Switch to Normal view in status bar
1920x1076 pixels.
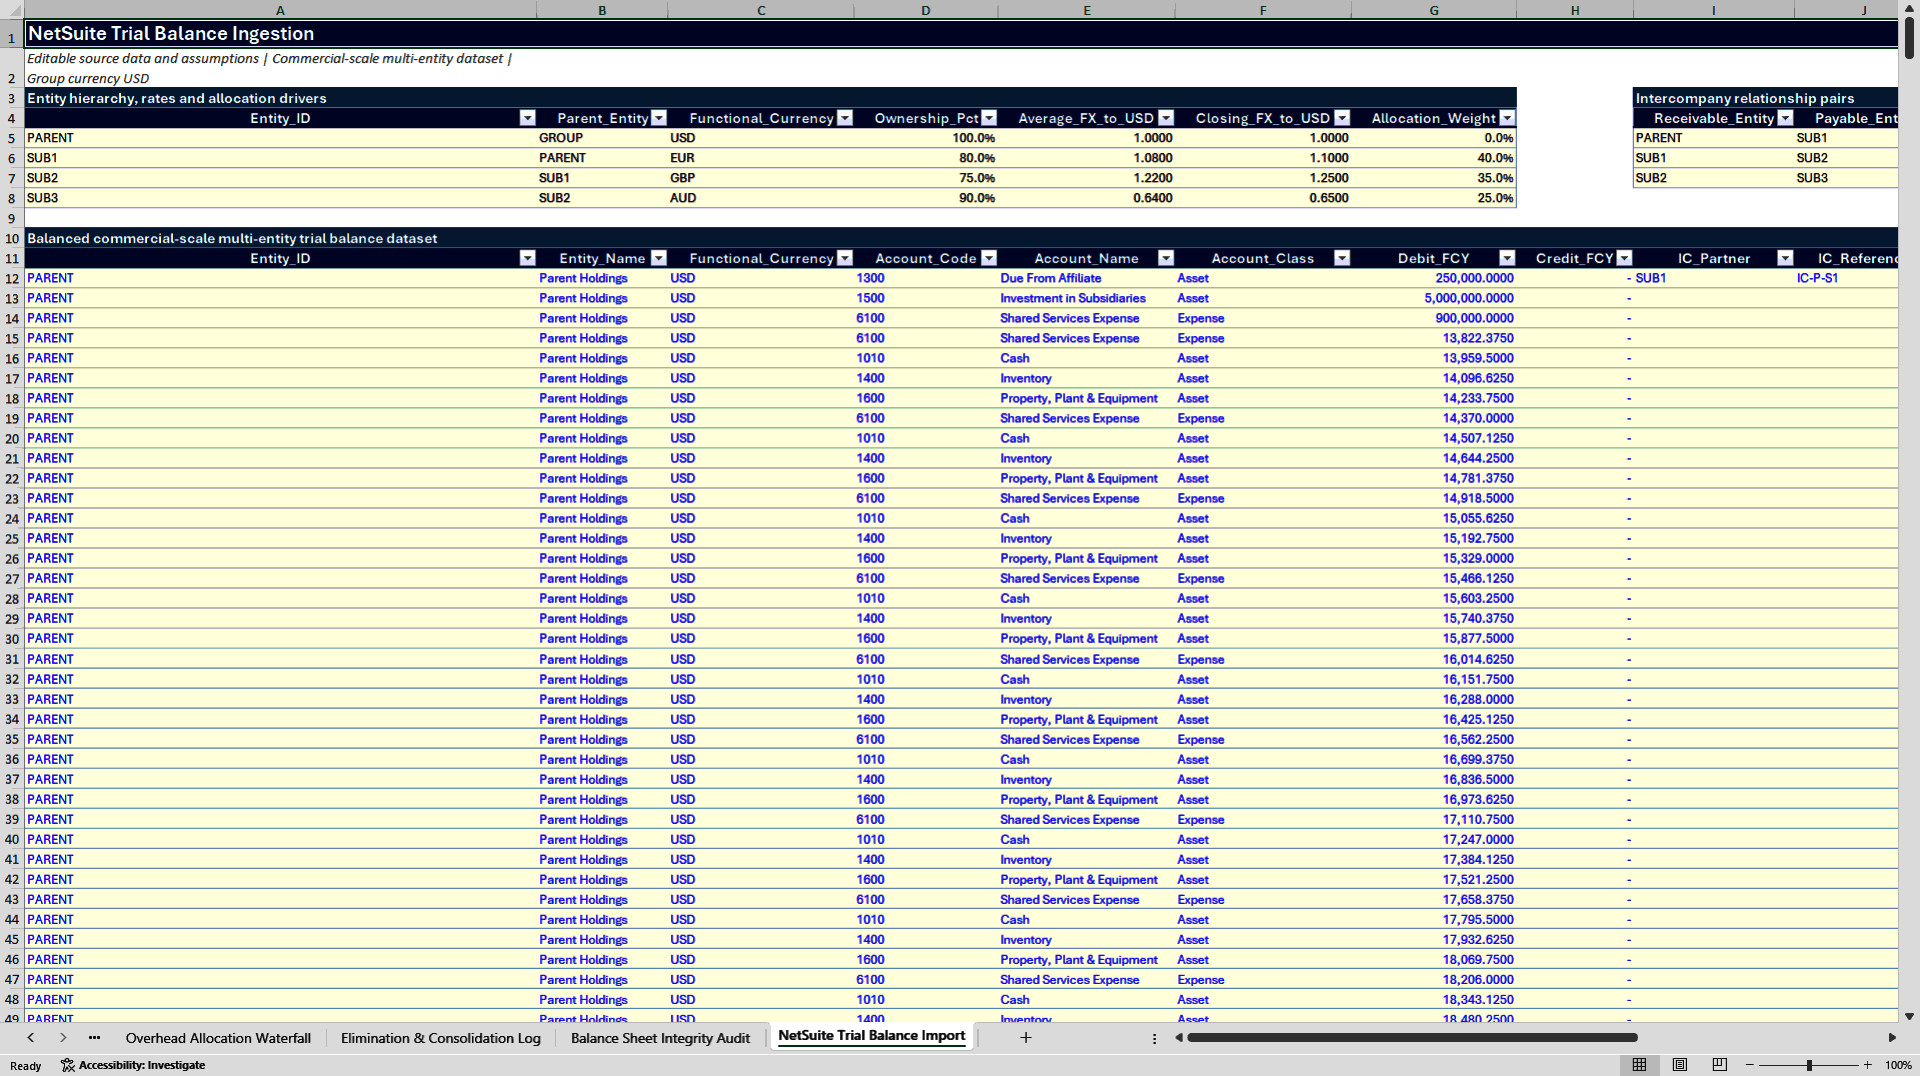1639,1065
